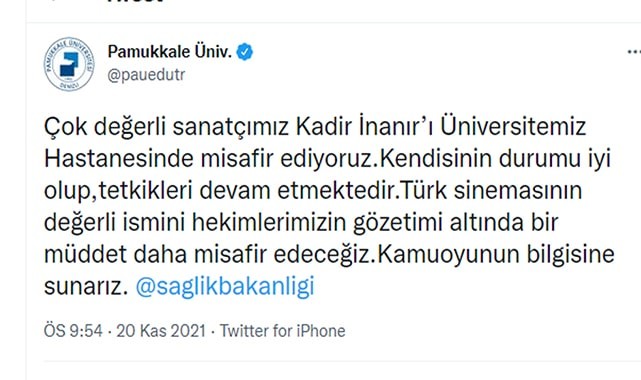Click the blue logo inside the avatar
641x380 pixels.
(69, 64)
